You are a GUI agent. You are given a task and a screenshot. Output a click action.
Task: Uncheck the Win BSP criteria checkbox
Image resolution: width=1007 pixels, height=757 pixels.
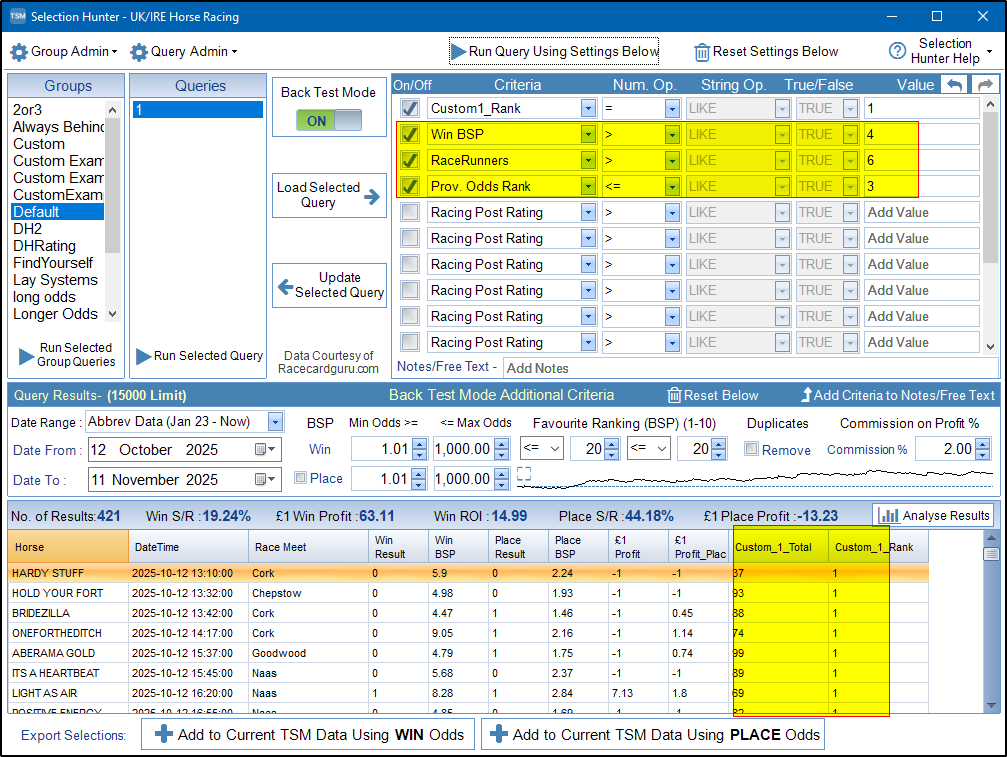pos(410,134)
